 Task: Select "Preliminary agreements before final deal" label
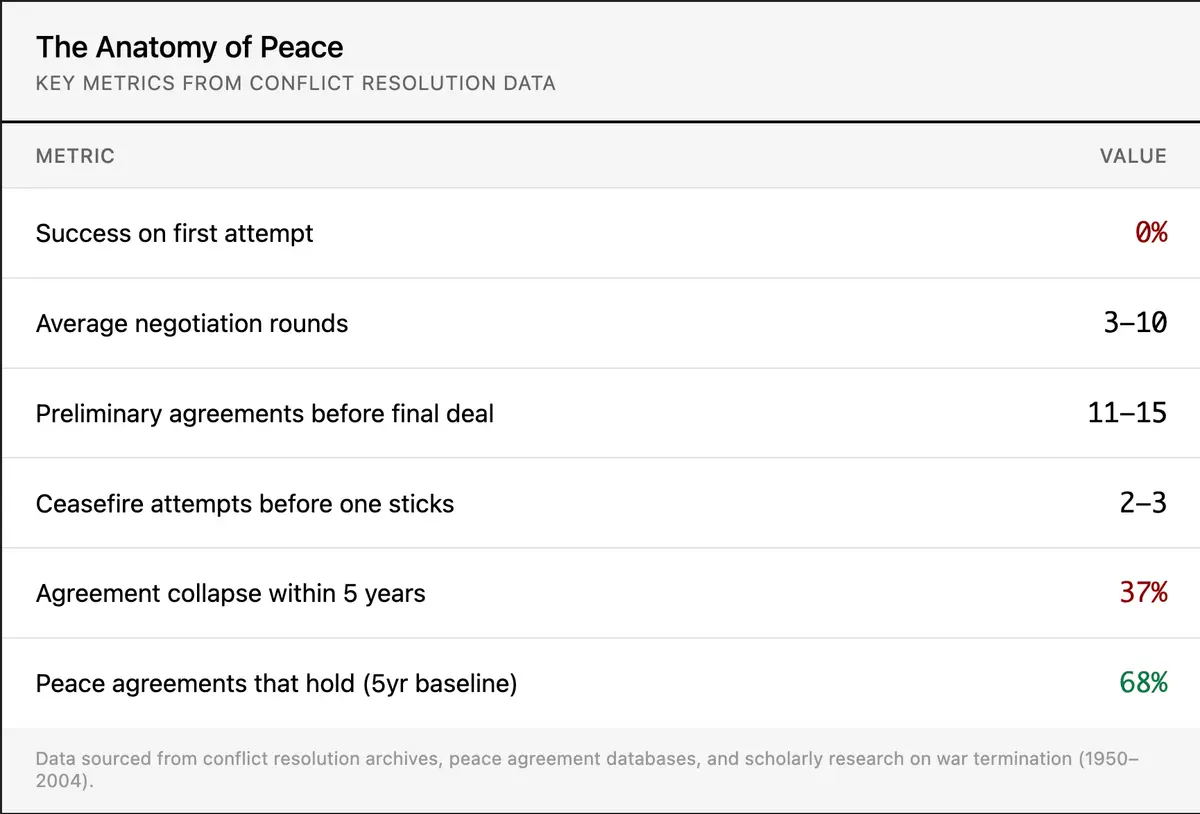[x=264, y=413]
